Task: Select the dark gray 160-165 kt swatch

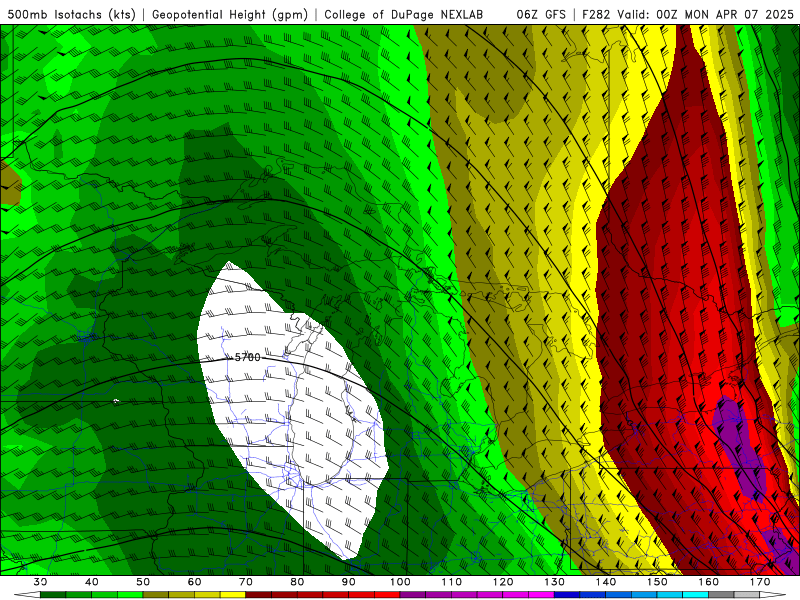Action: click(721, 595)
